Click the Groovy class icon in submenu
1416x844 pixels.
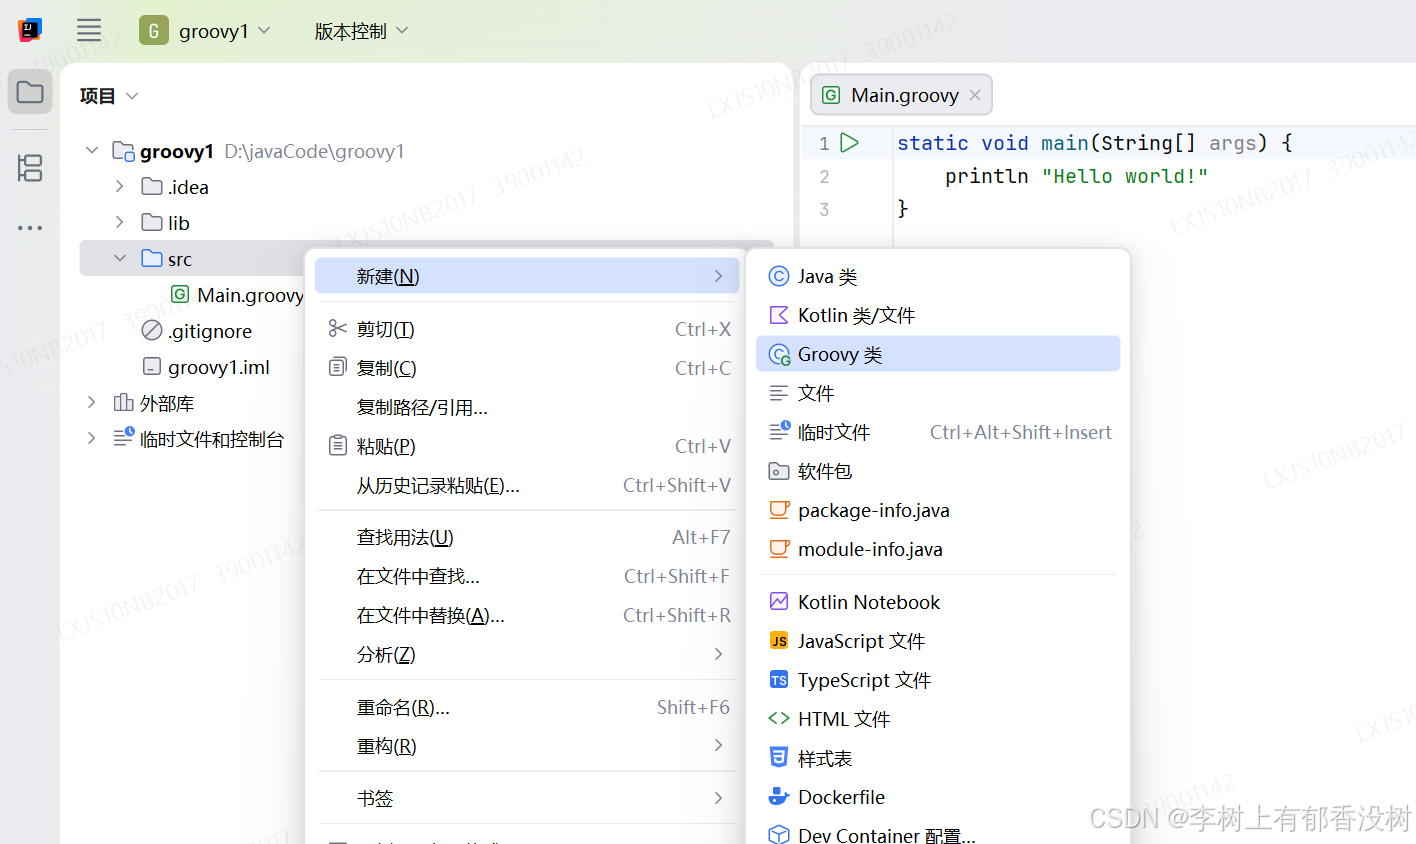click(x=780, y=354)
